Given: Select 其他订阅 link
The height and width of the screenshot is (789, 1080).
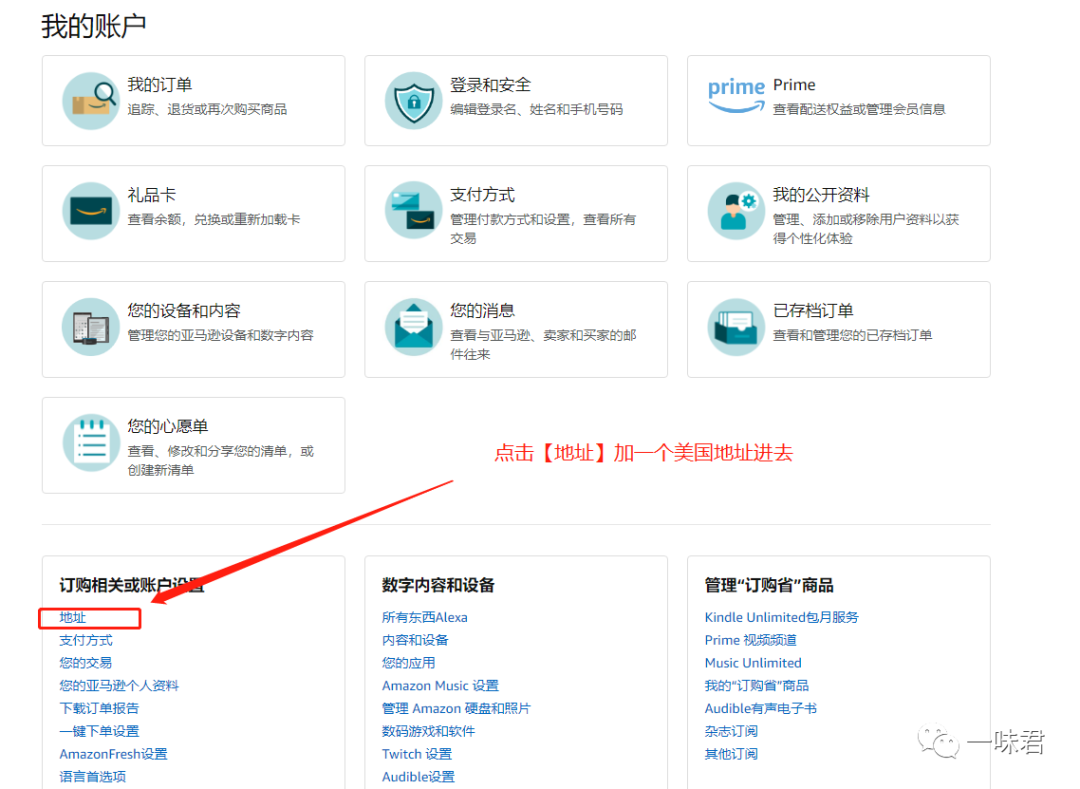Looking at the screenshot, I should click(x=731, y=754).
